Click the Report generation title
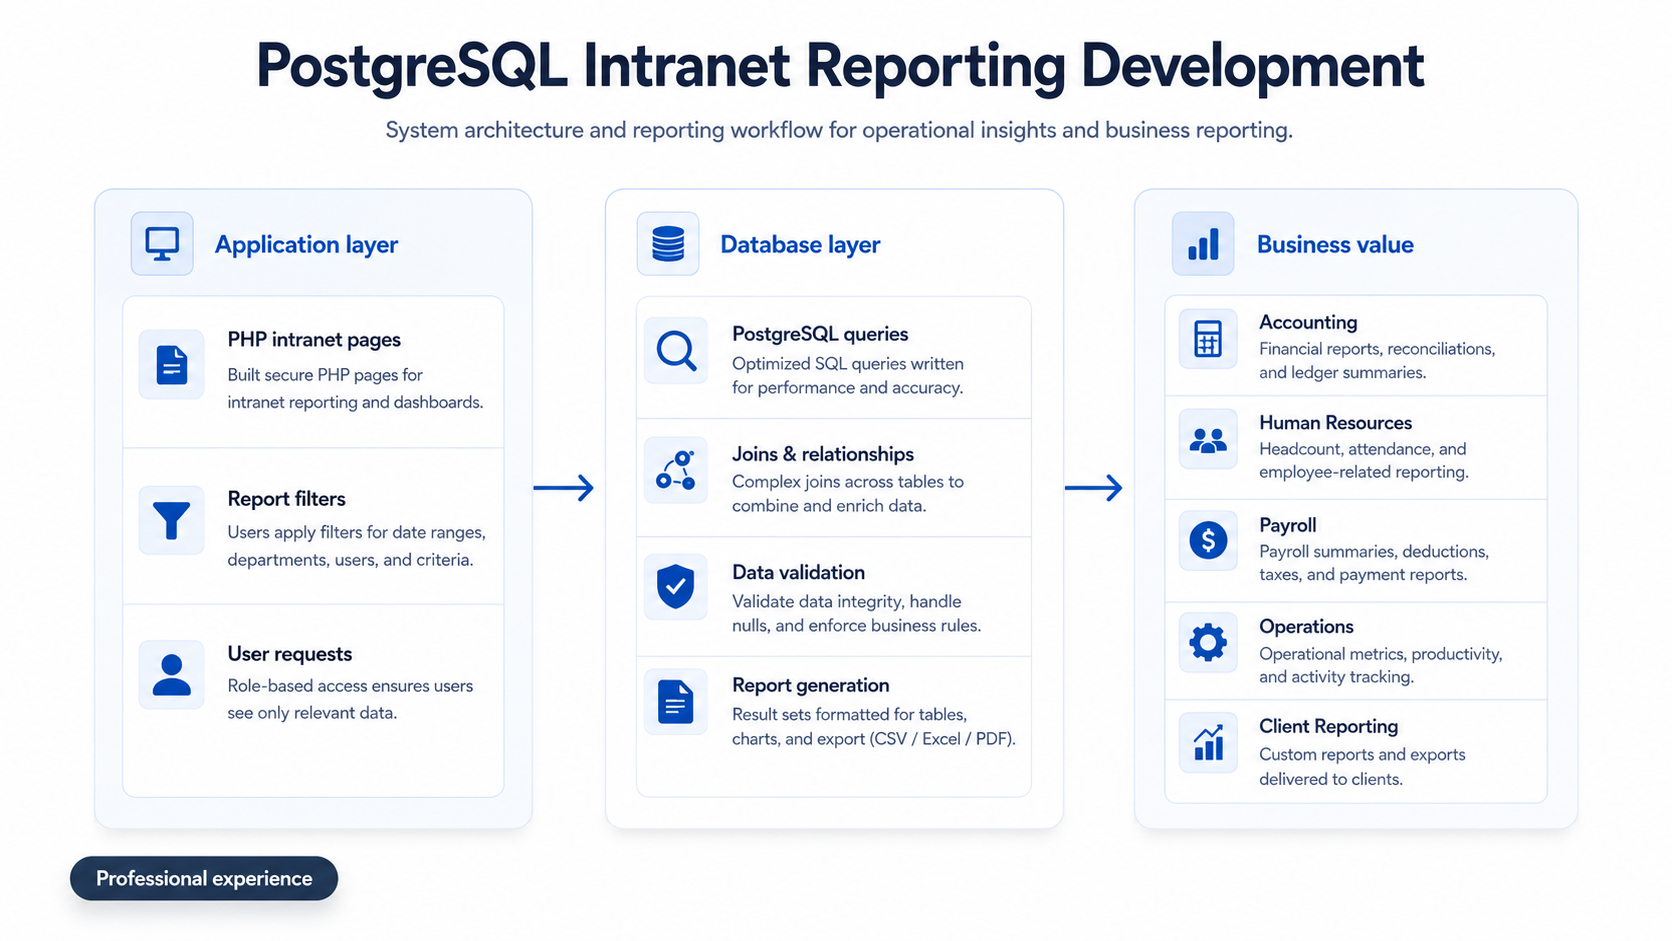1672x941 pixels. 810,685
